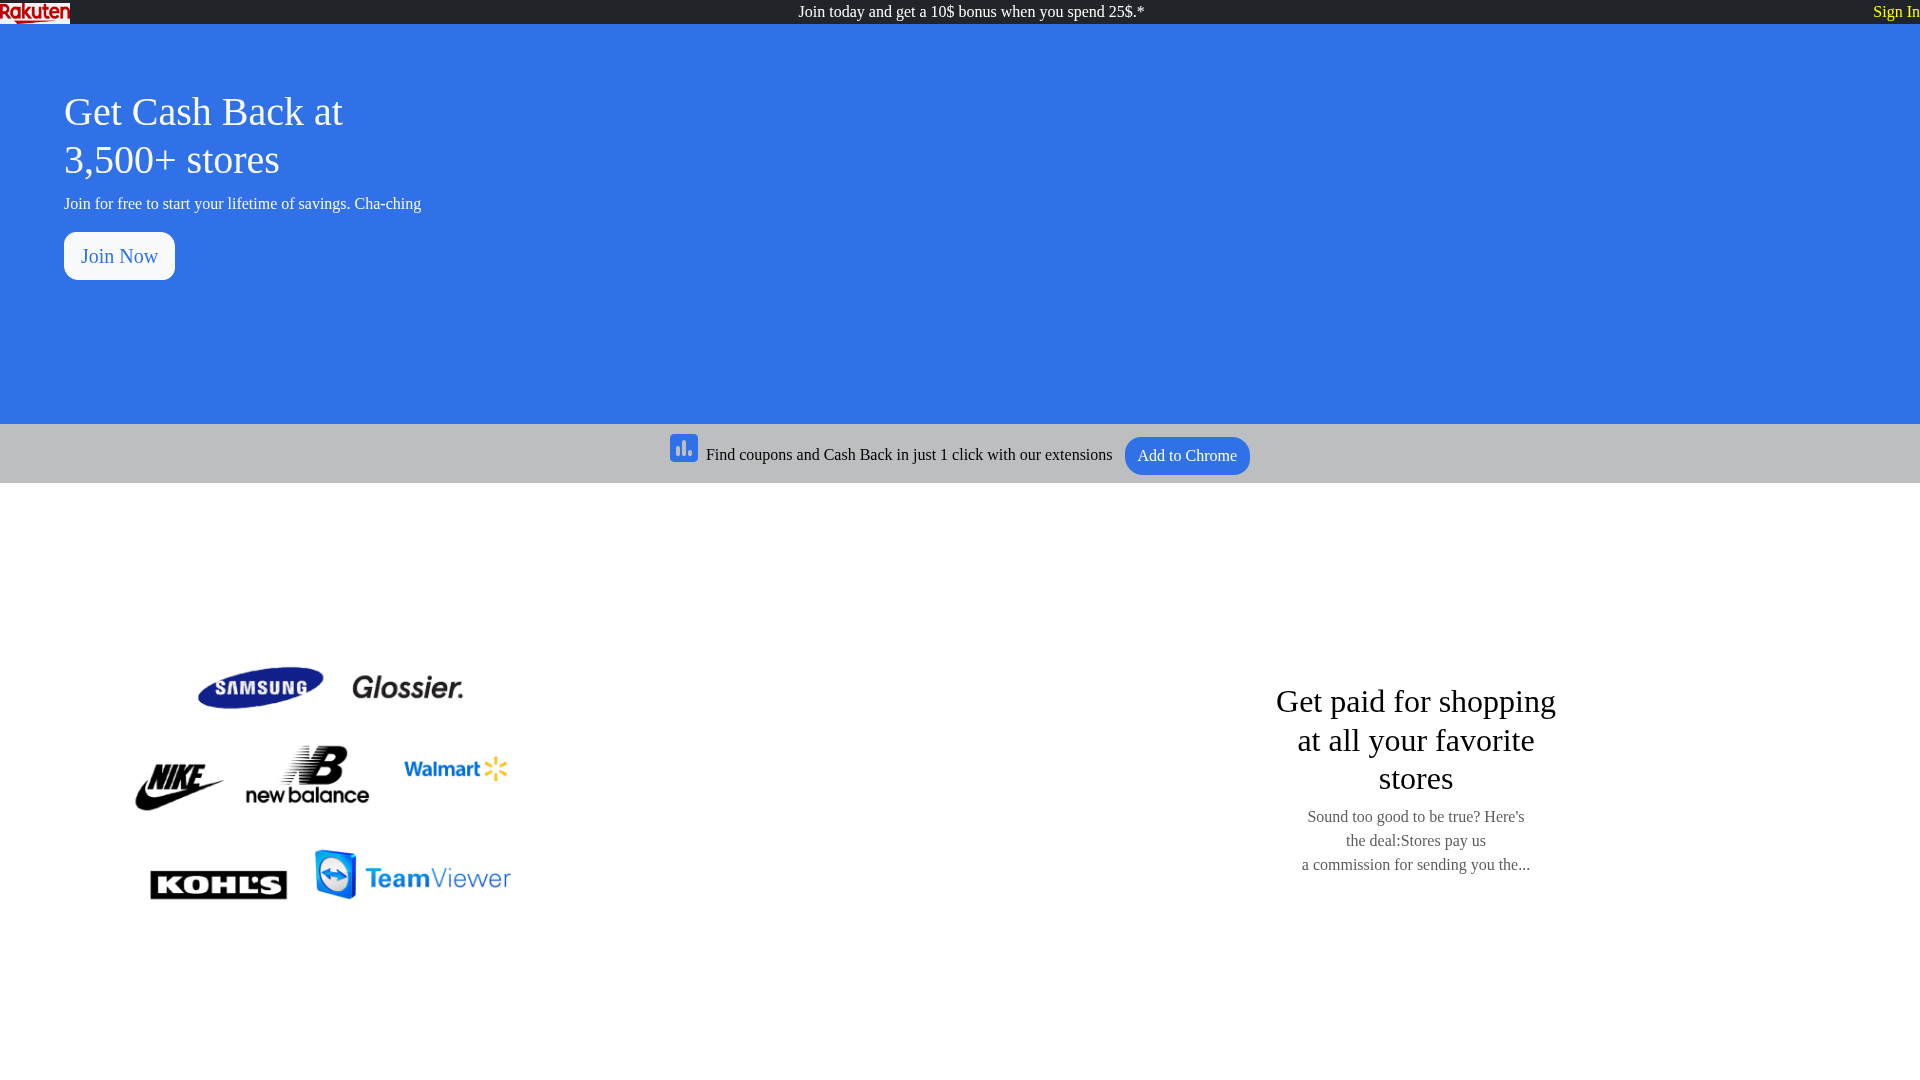Image resolution: width=1920 pixels, height=1080 pixels.
Task: Click 'Get paid for shopping' heading
Action: (x=1416, y=740)
